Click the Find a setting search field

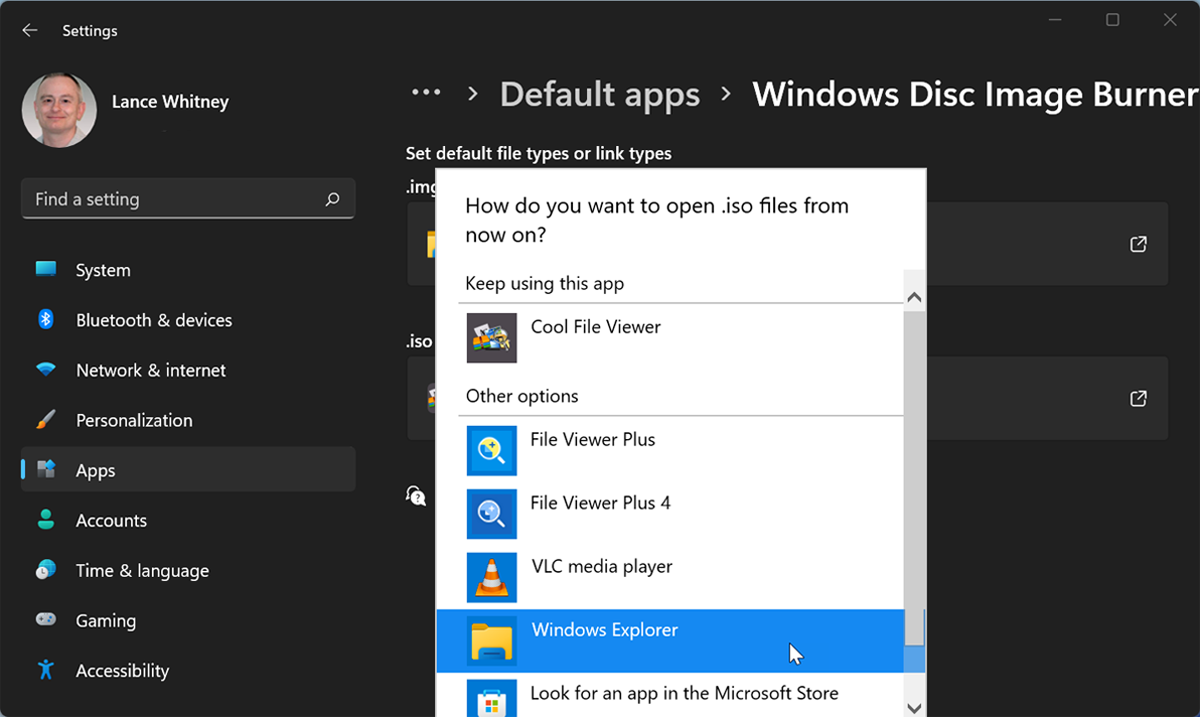[x=188, y=199]
